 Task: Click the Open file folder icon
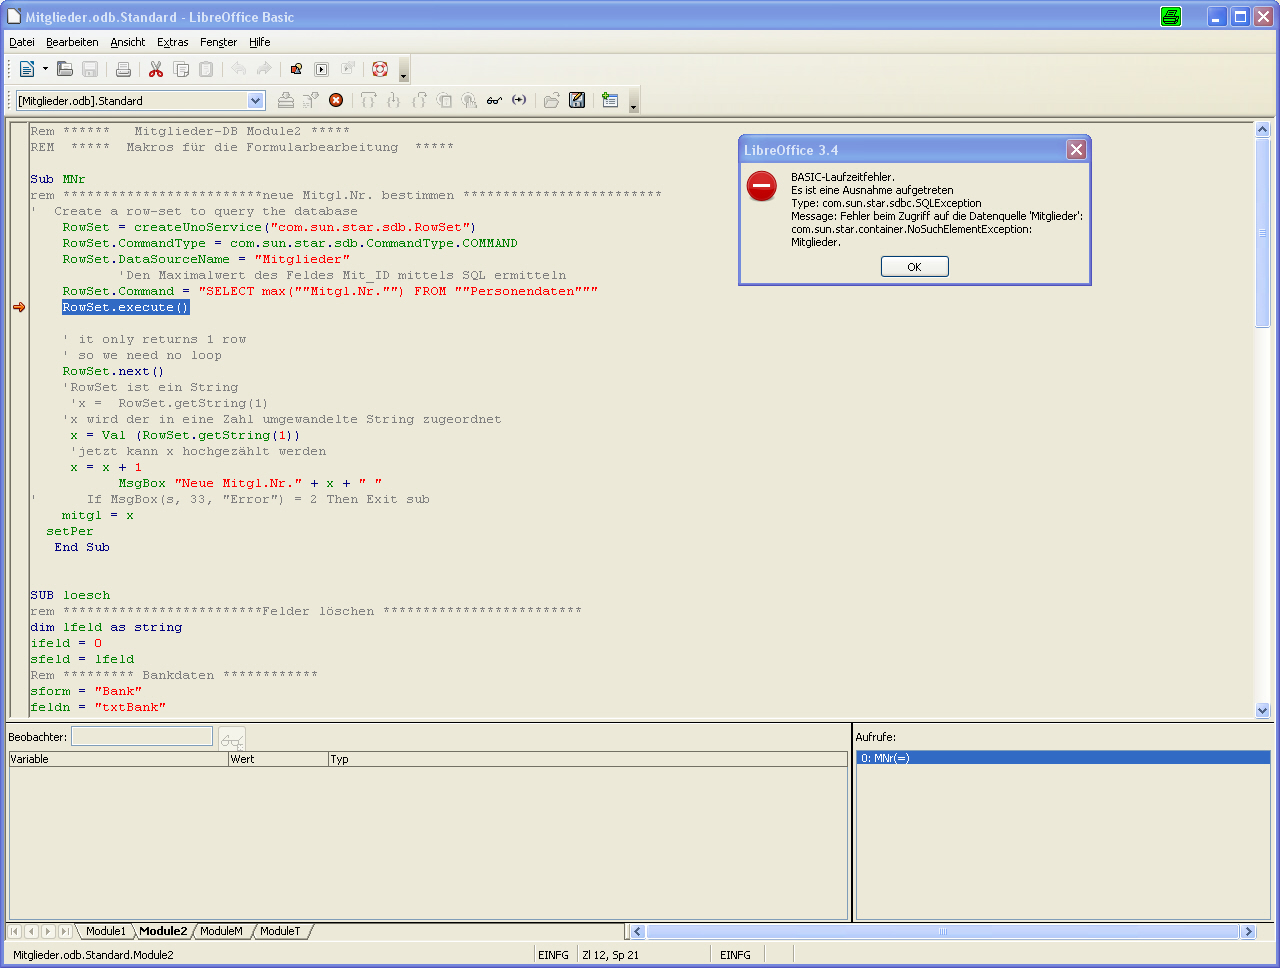[x=65, y=69]
